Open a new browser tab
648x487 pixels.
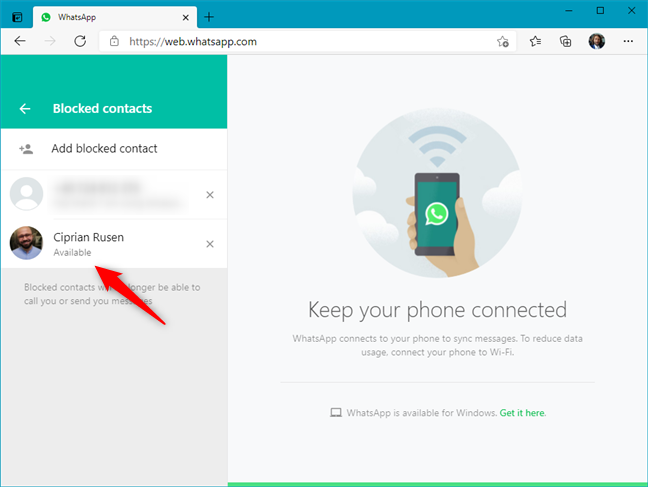(x=209, y=17)
